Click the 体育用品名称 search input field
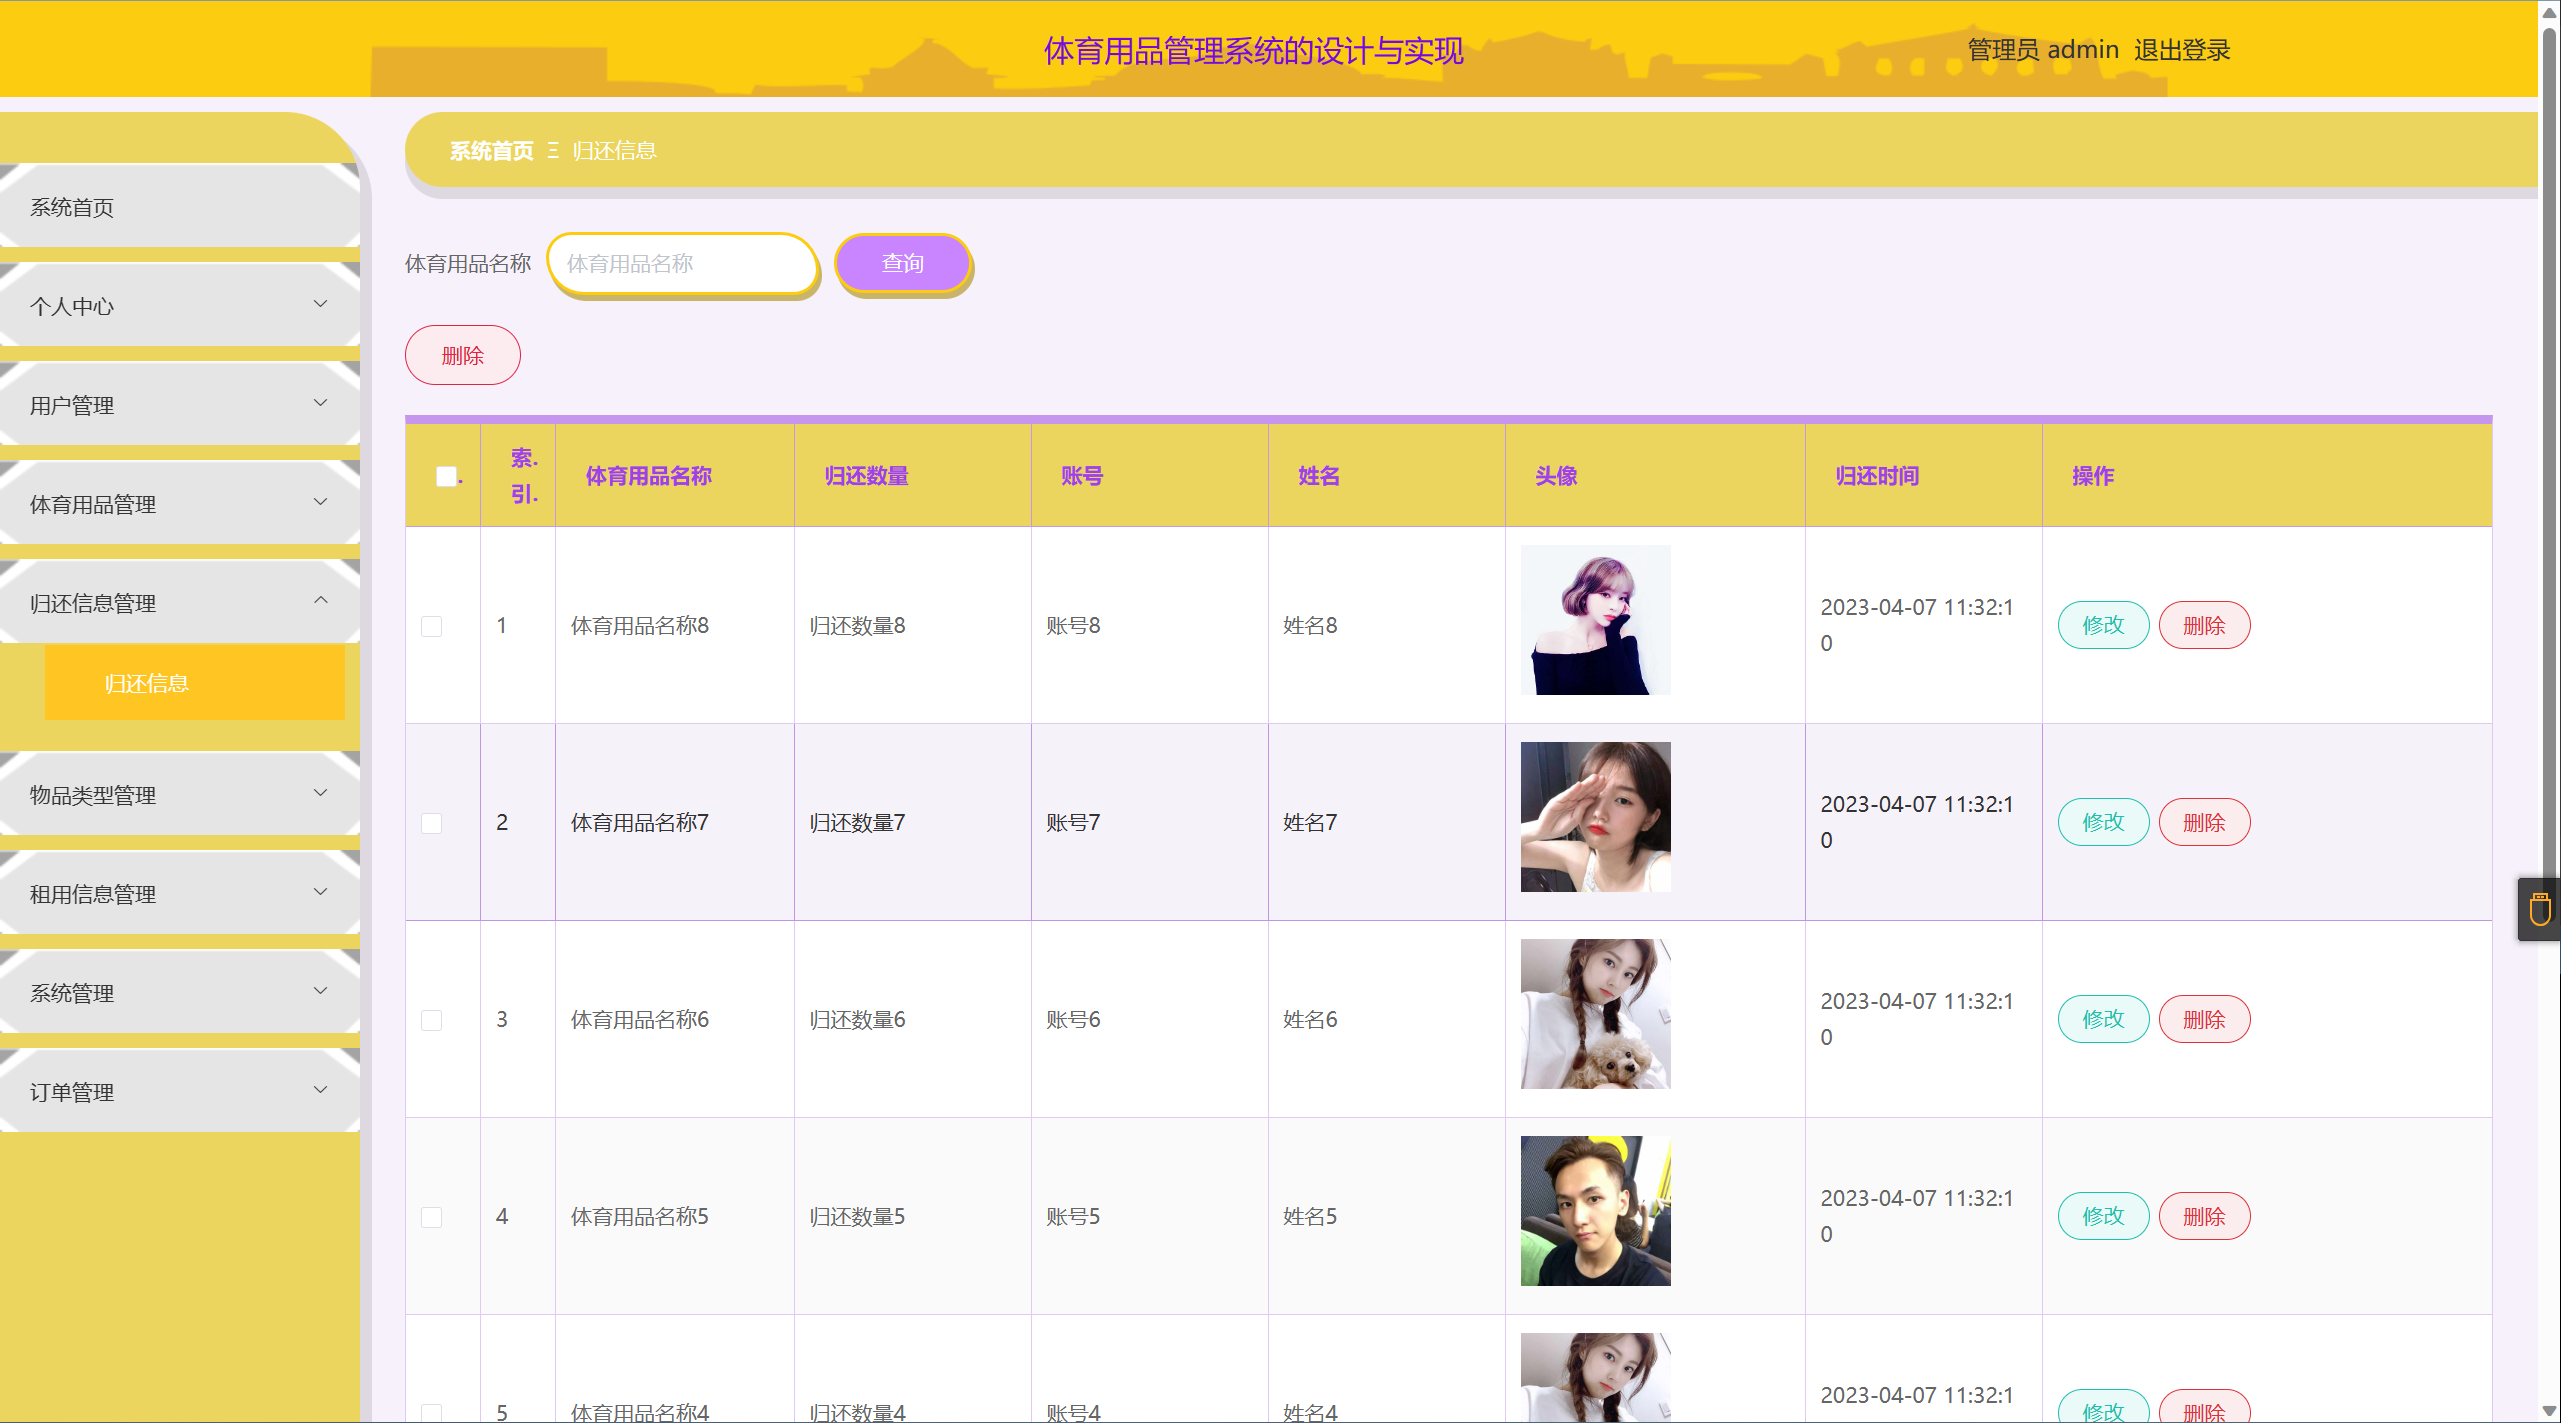This screenshot has width=2561, height=1423. click(683, 264)
